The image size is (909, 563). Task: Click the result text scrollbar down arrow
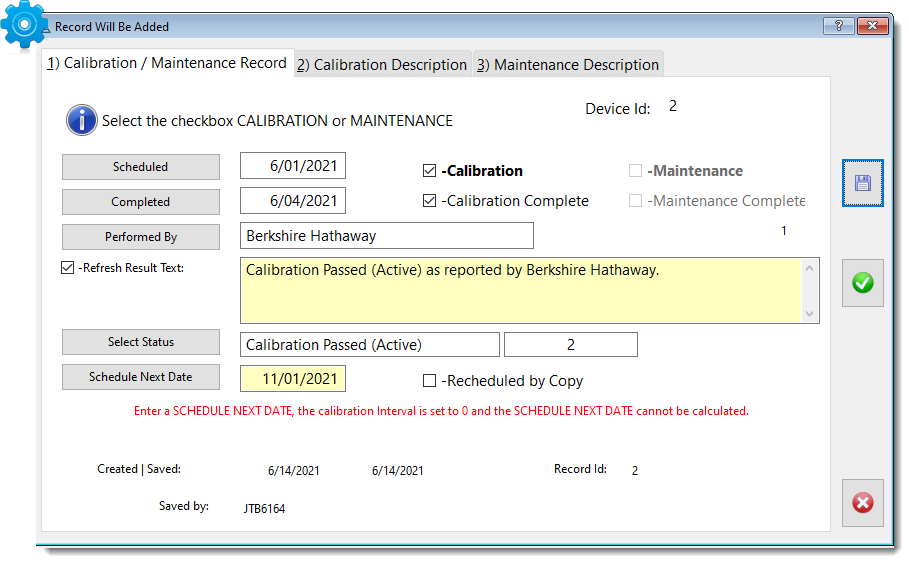pos(810,314)
